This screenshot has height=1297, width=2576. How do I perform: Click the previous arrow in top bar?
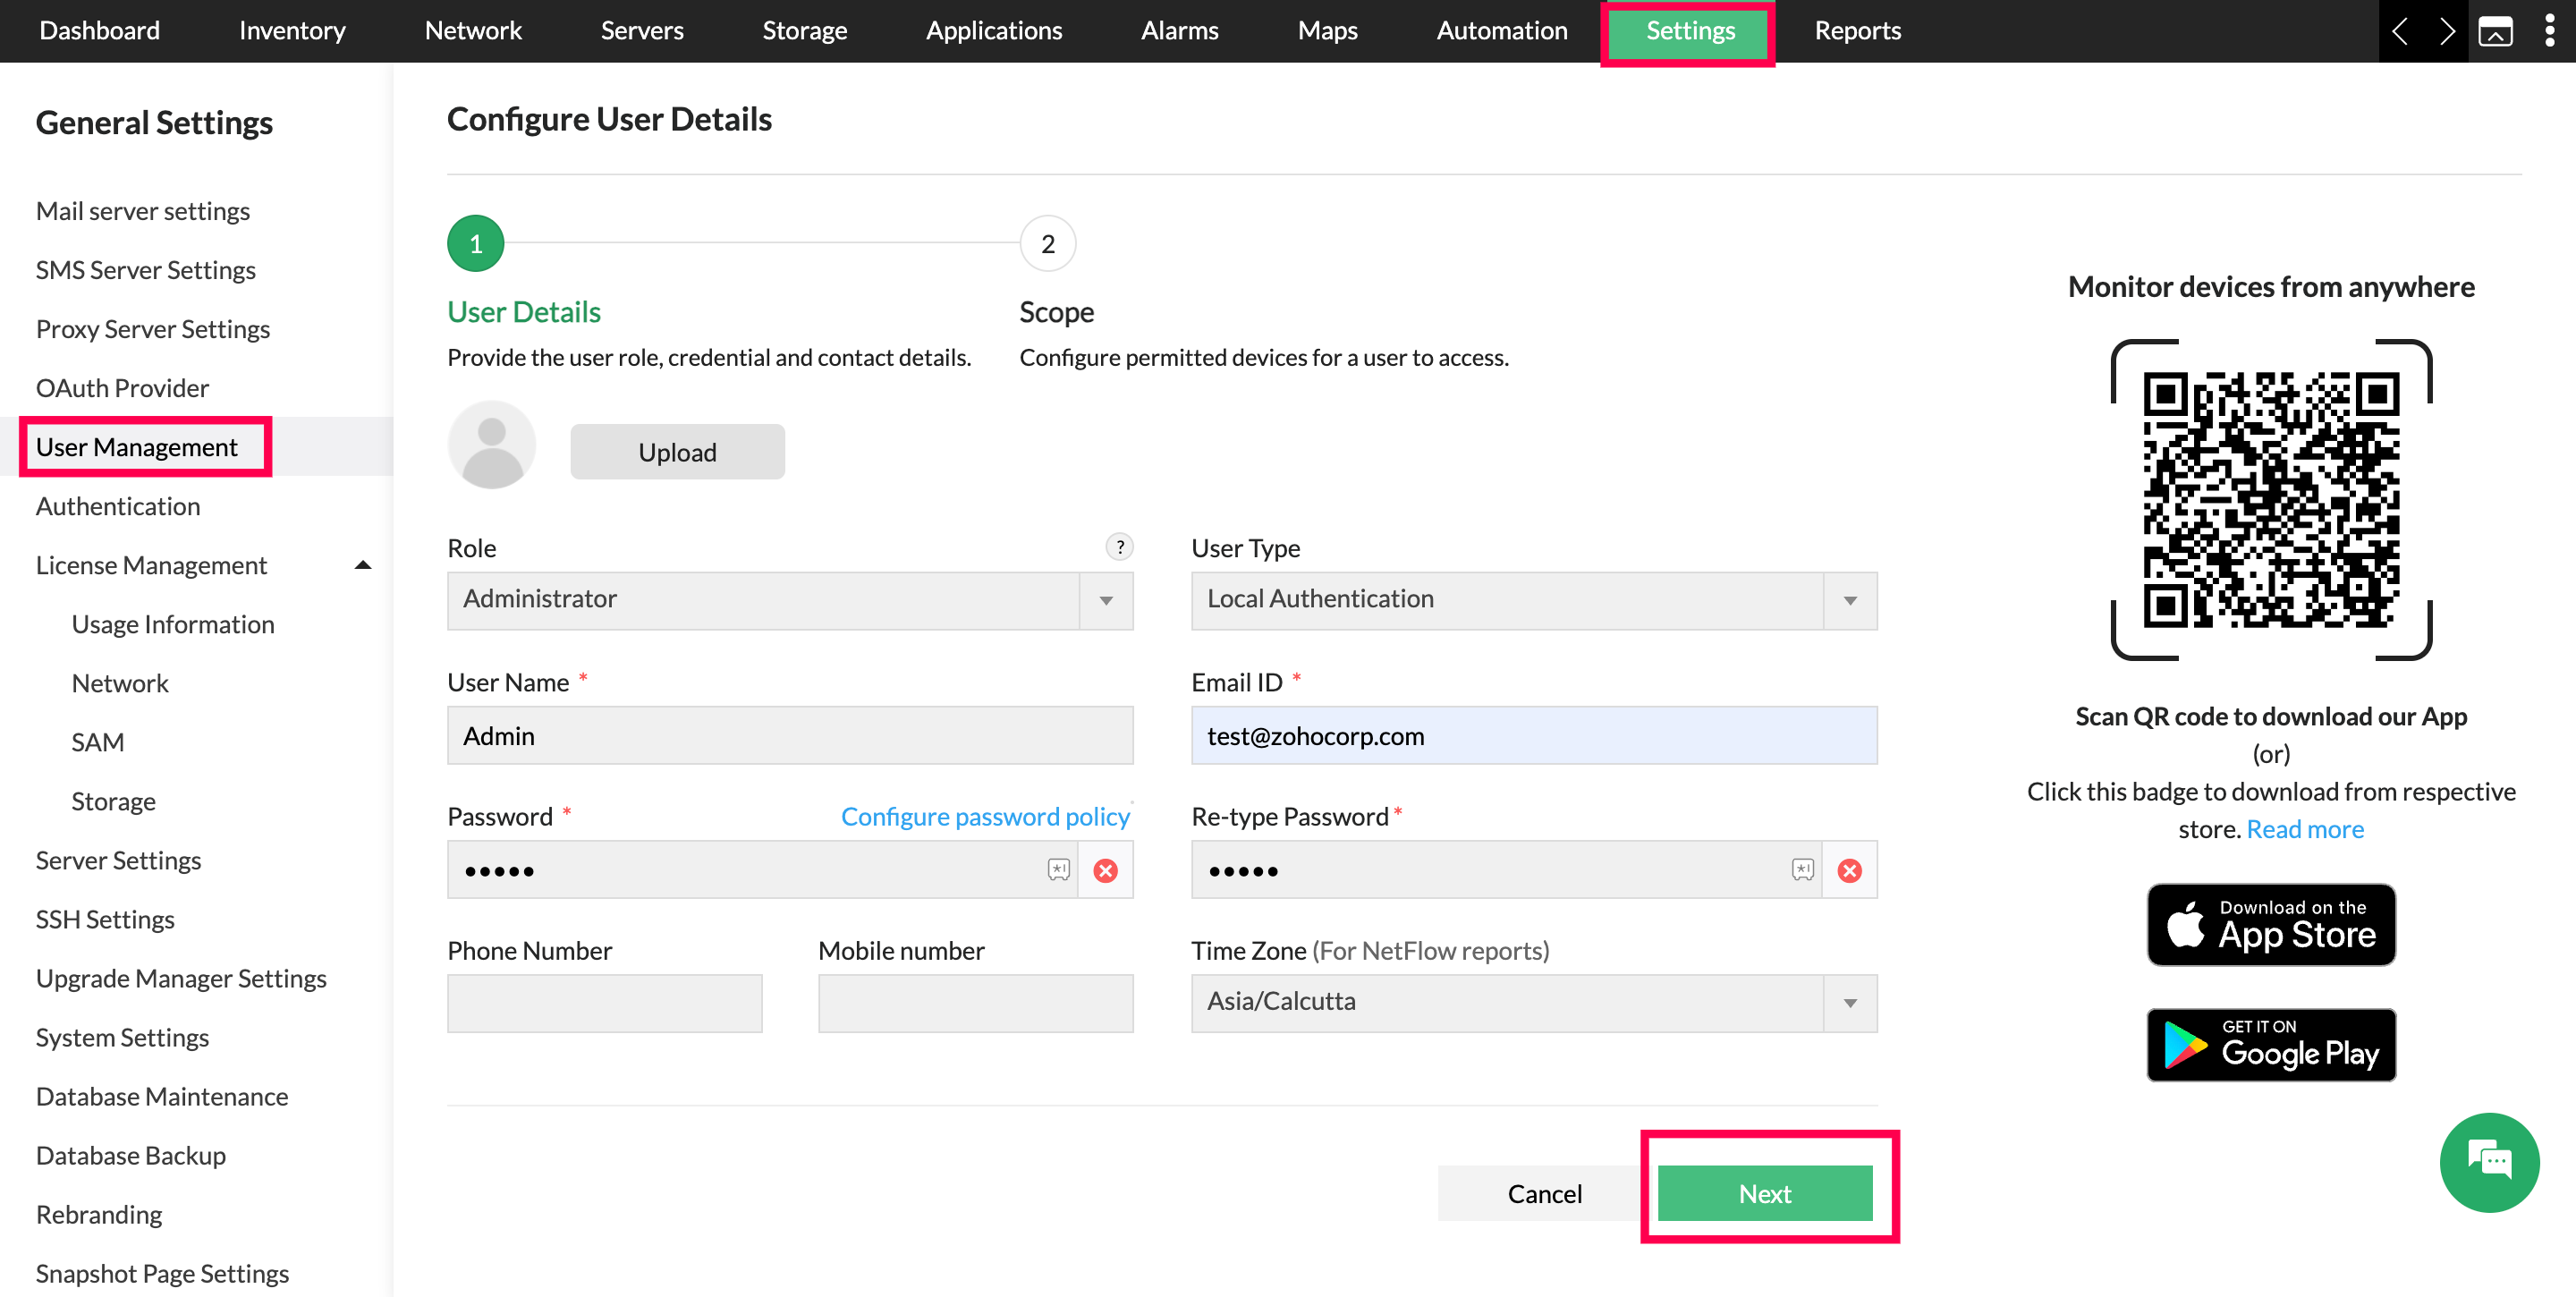pos(2400,31)
